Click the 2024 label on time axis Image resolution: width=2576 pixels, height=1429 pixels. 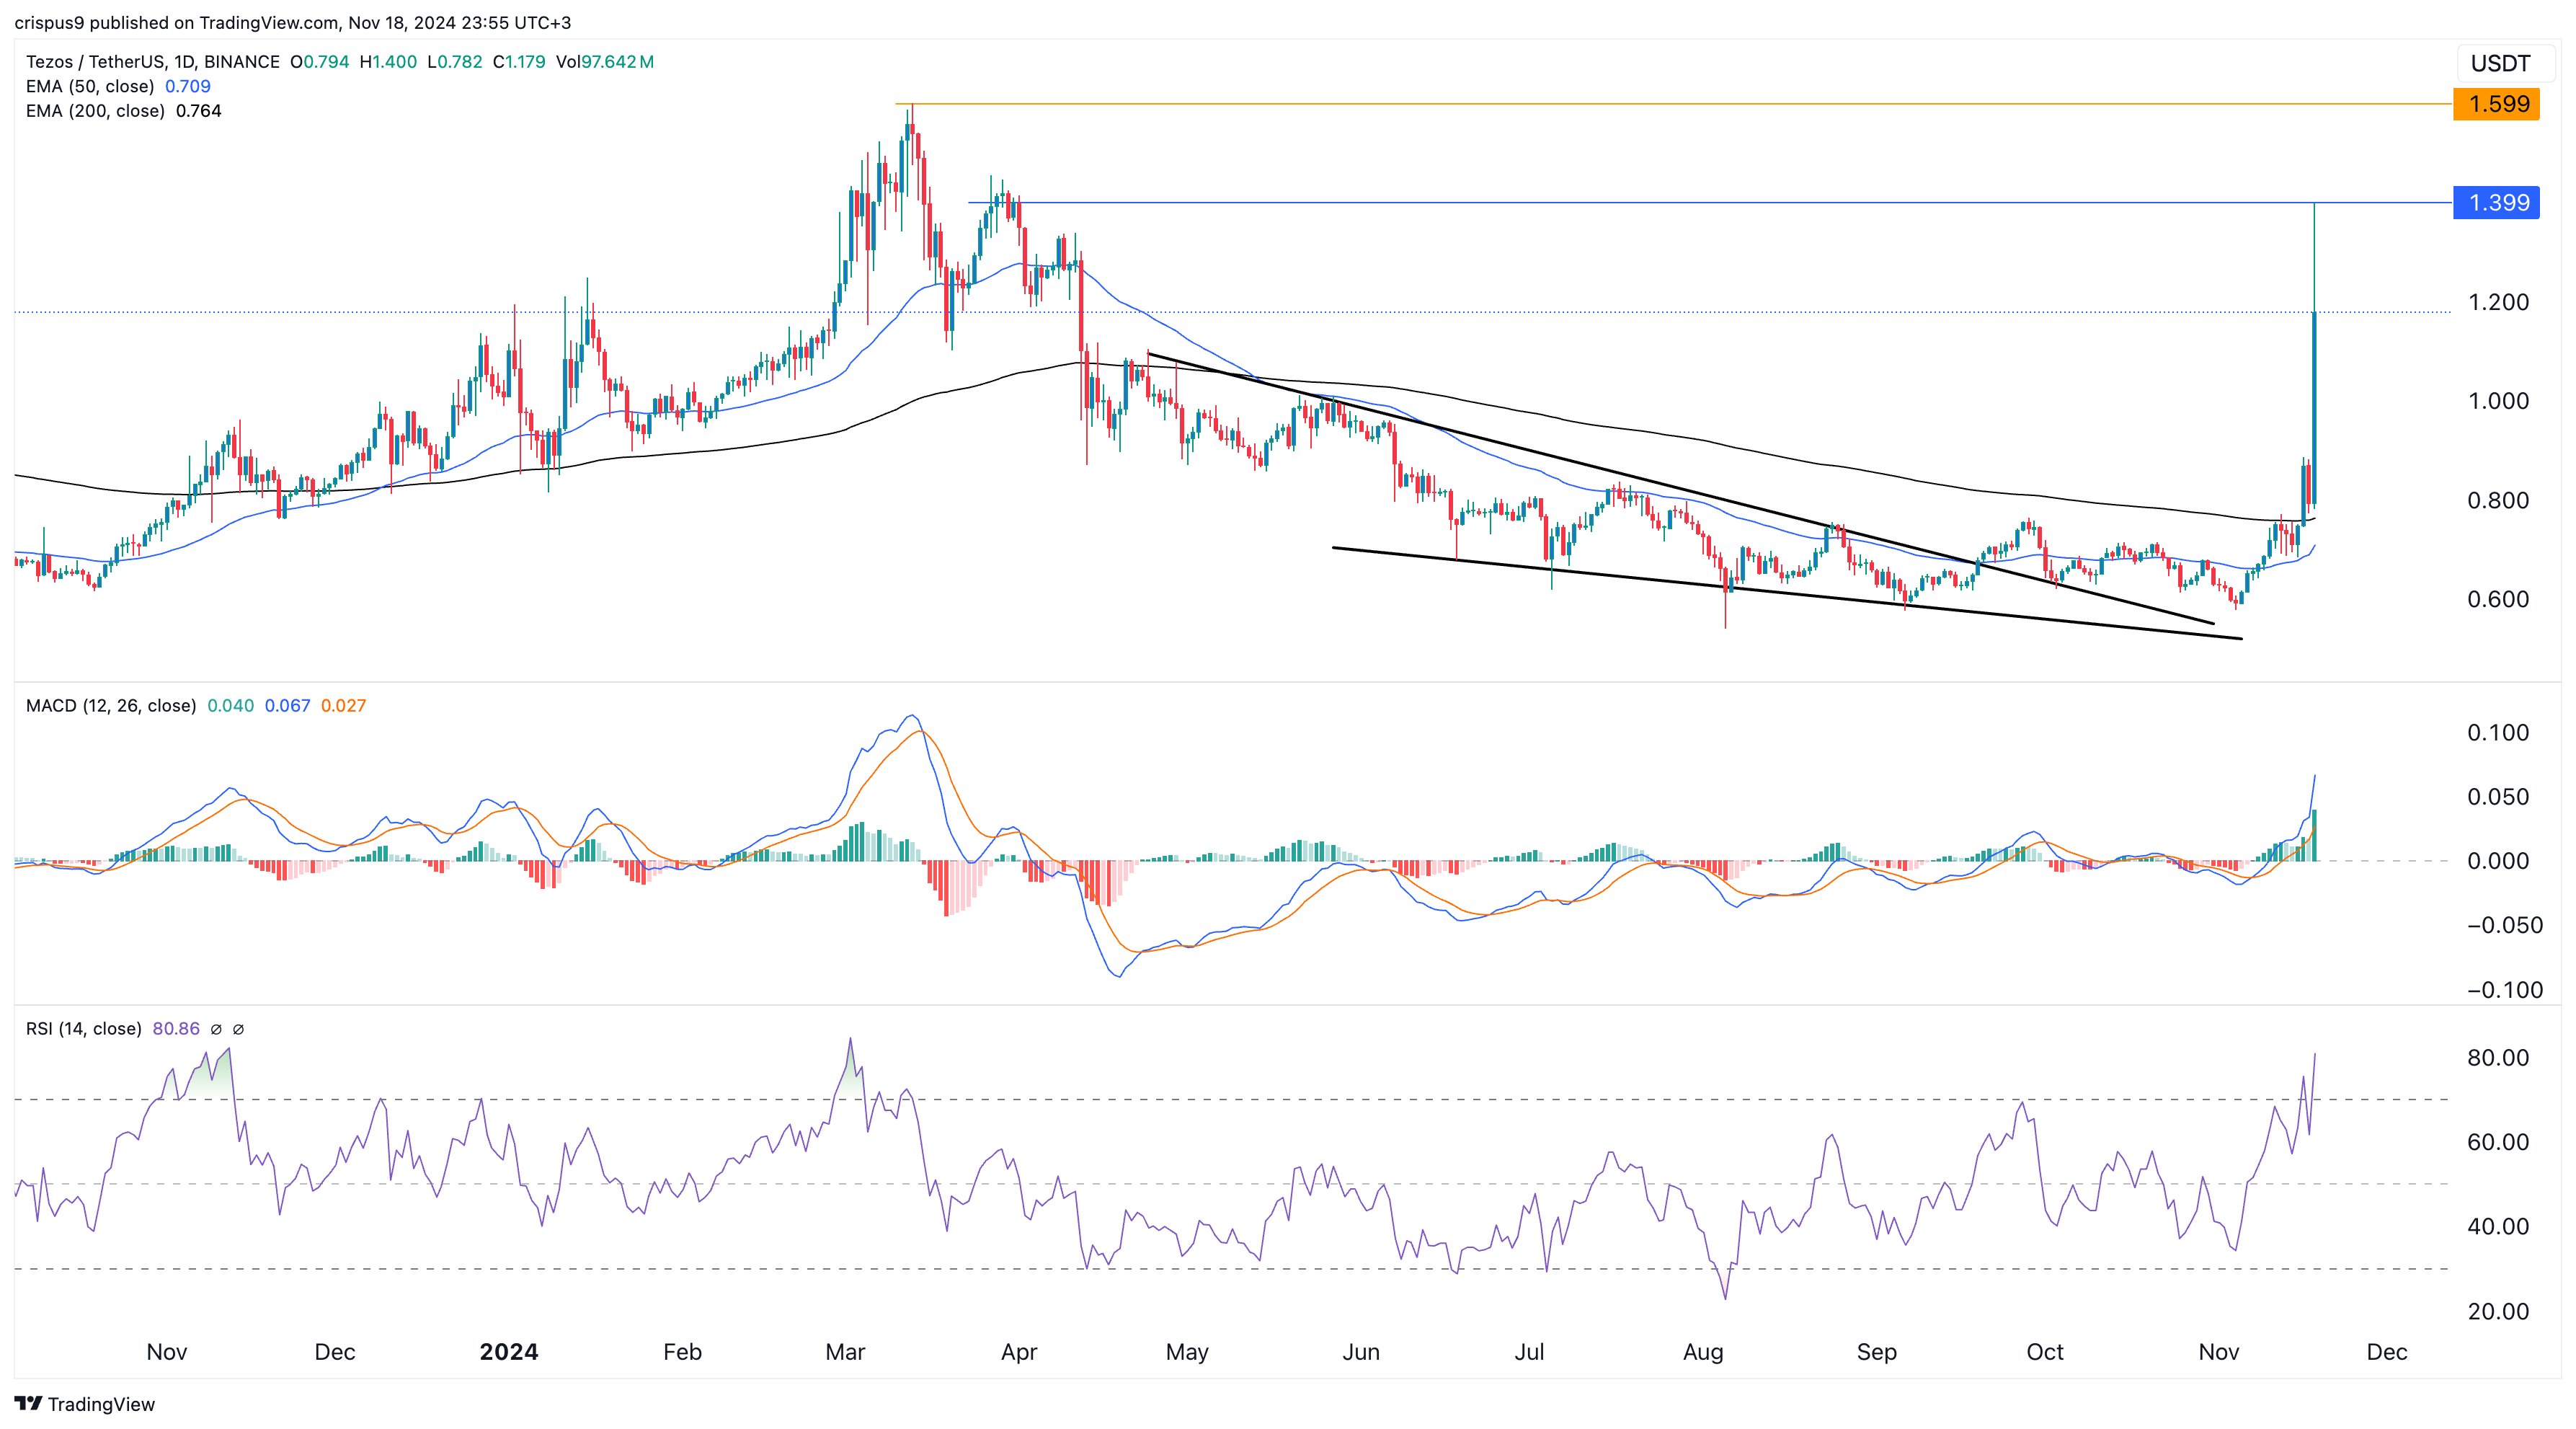(509, 1352)
